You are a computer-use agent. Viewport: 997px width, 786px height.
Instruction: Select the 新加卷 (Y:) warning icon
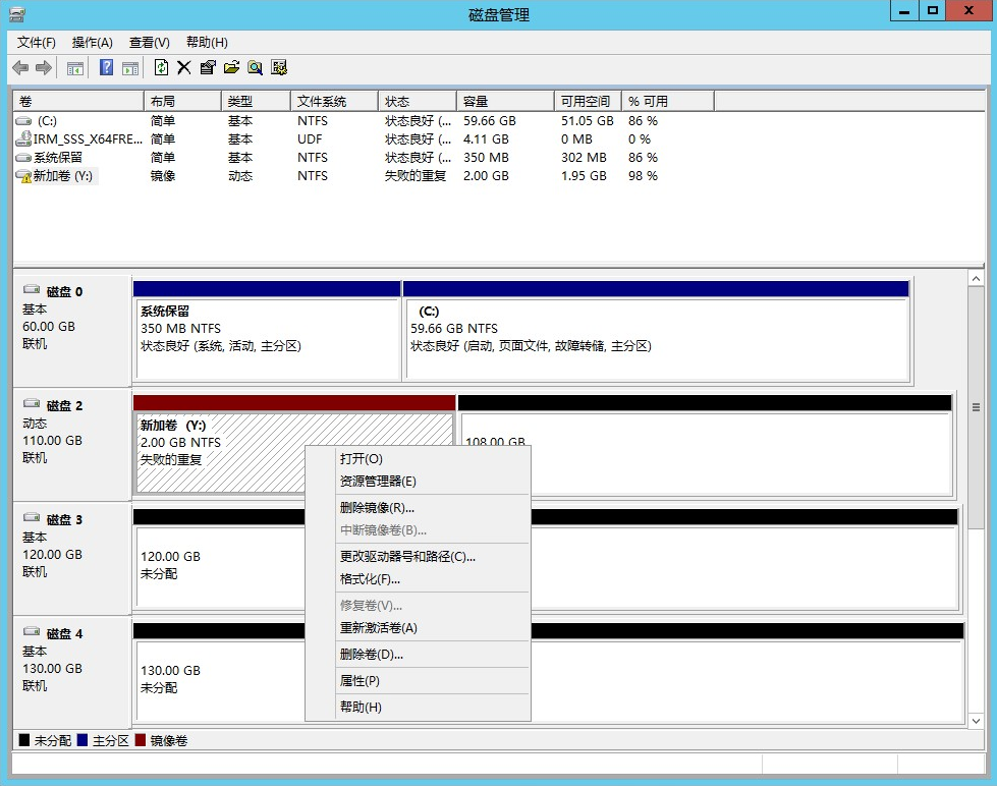24,176
